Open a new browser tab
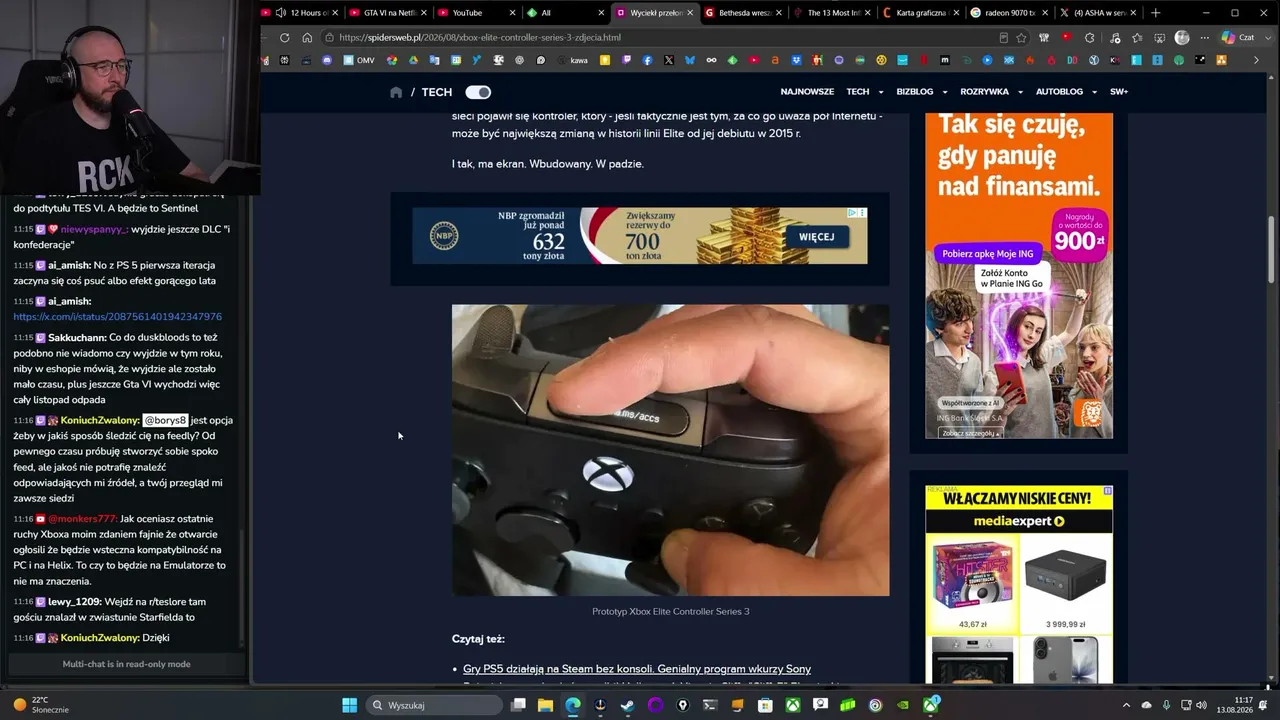The height and width of the screenshot is (720, 1280). click(x=1156, y=13)
